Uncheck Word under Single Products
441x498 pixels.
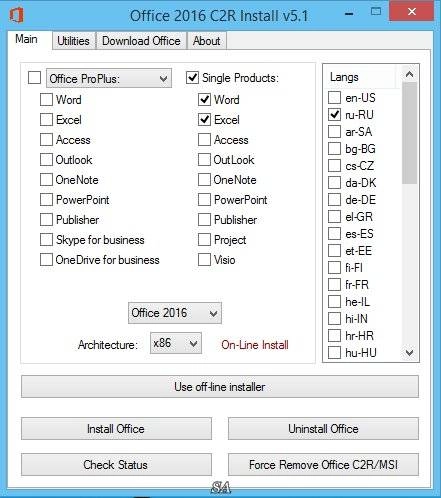click(x=204, y=100)
